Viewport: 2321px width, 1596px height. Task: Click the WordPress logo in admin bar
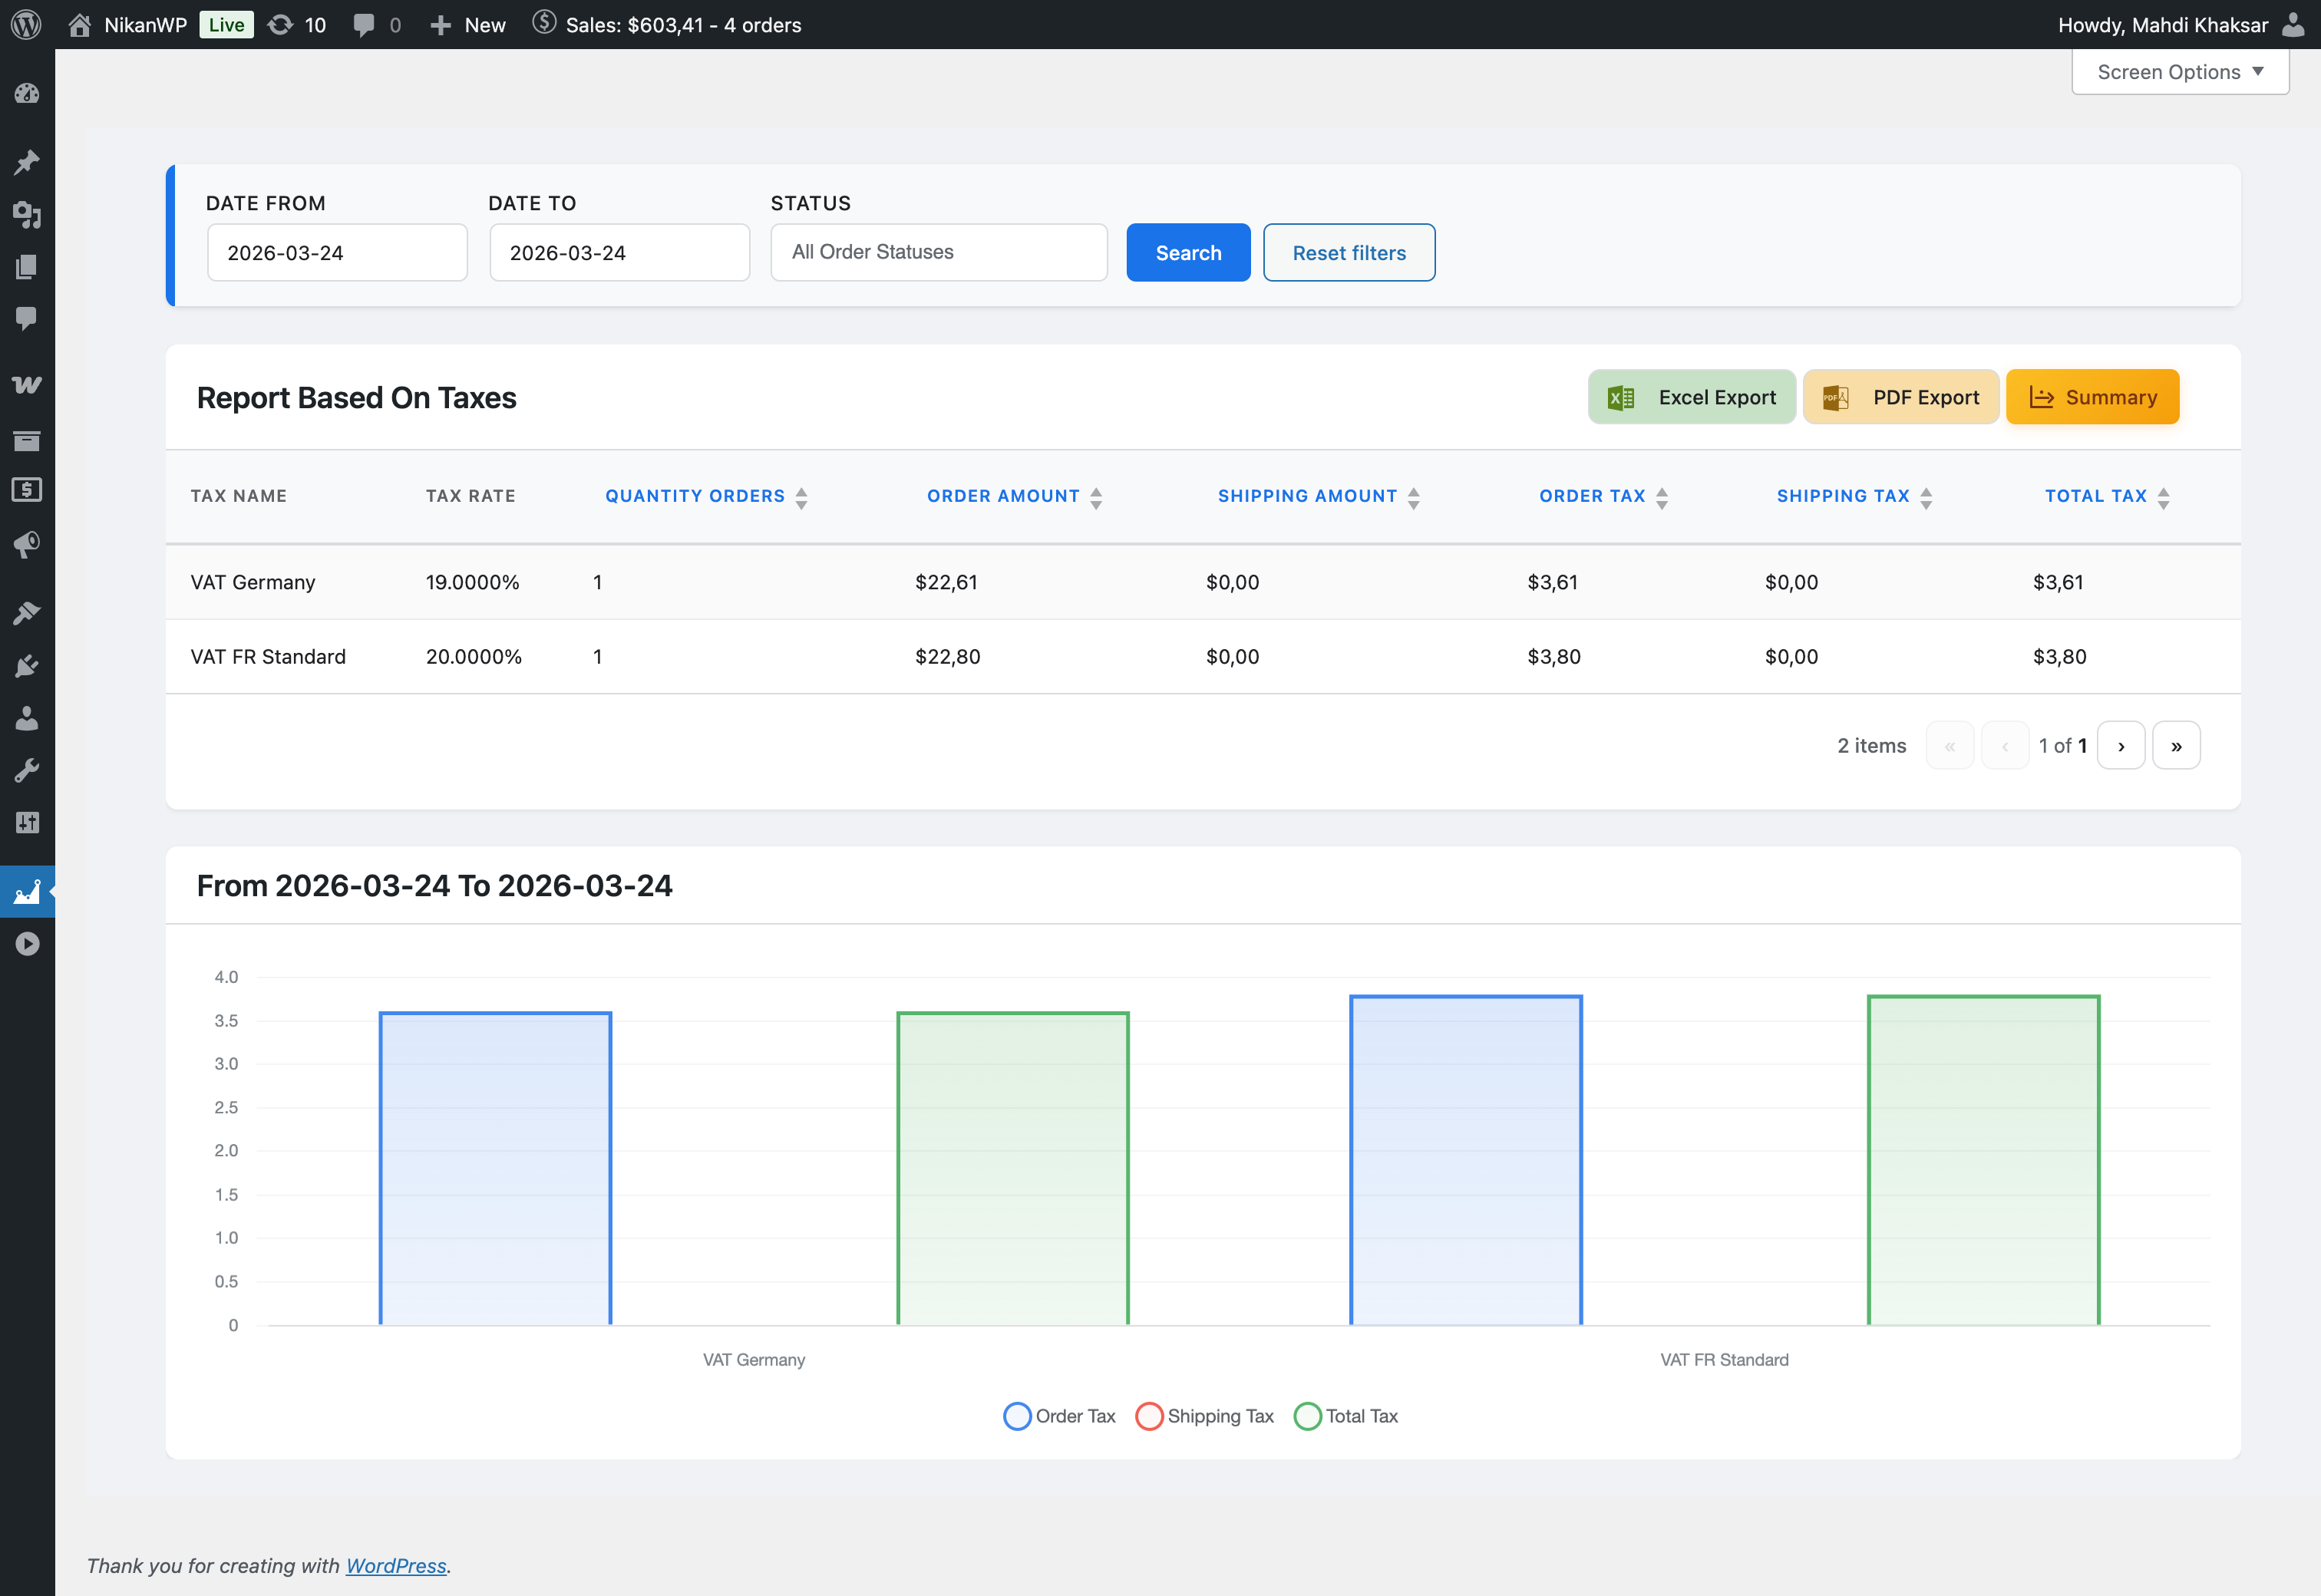point(26,24)
